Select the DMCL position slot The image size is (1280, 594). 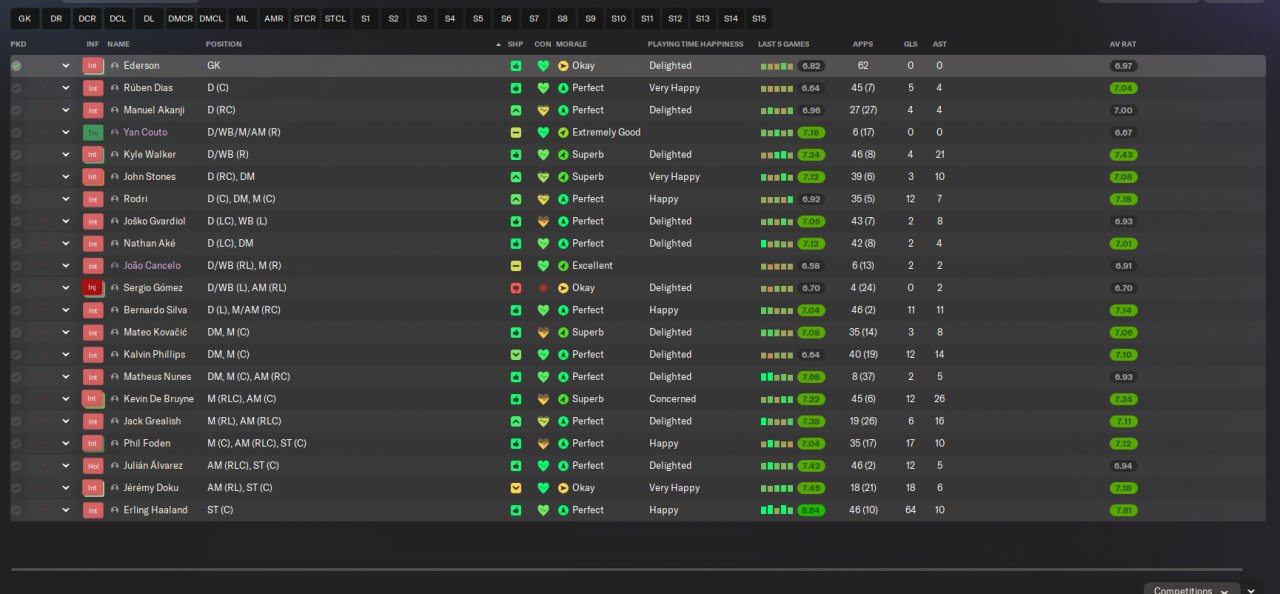tap(211, 19)
